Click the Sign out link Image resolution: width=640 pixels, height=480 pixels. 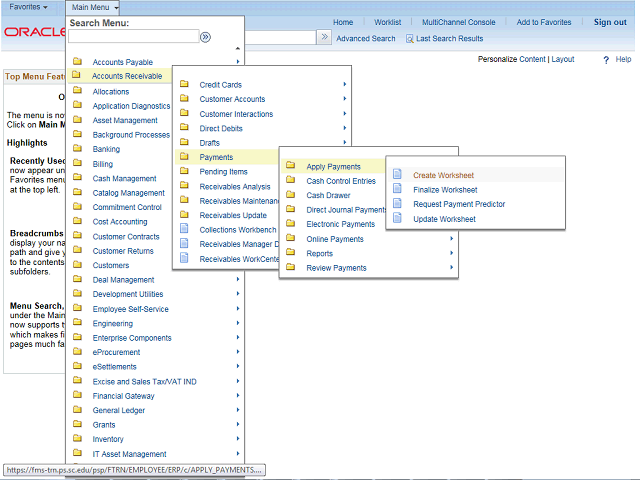[x=610, y=22]
